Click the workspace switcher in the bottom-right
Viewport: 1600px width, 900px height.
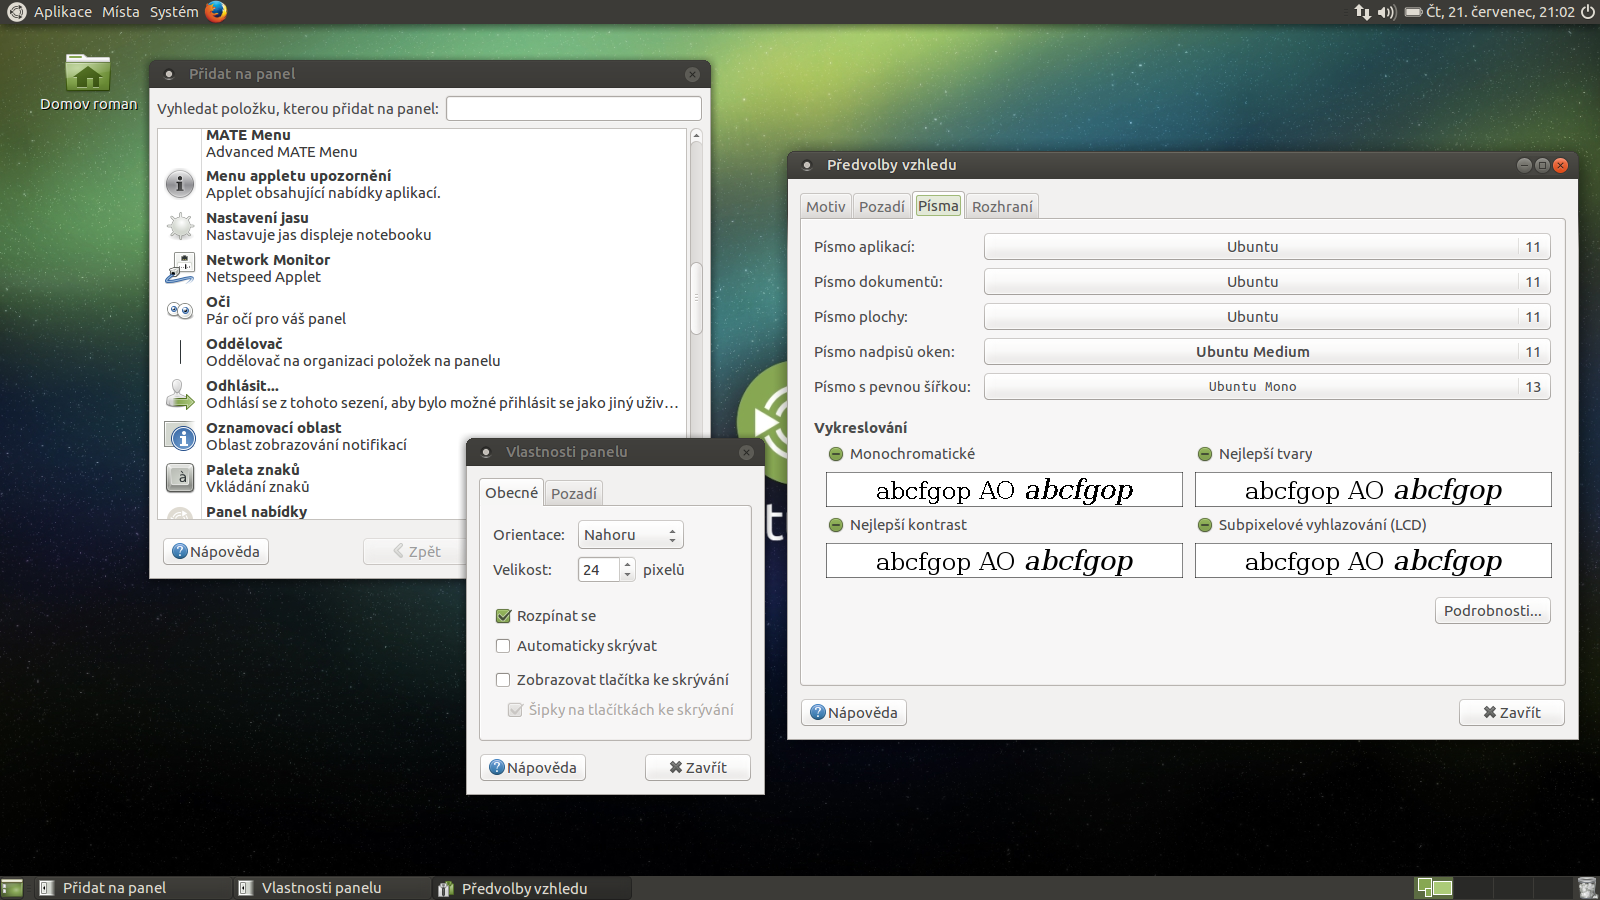[1434, 887]
